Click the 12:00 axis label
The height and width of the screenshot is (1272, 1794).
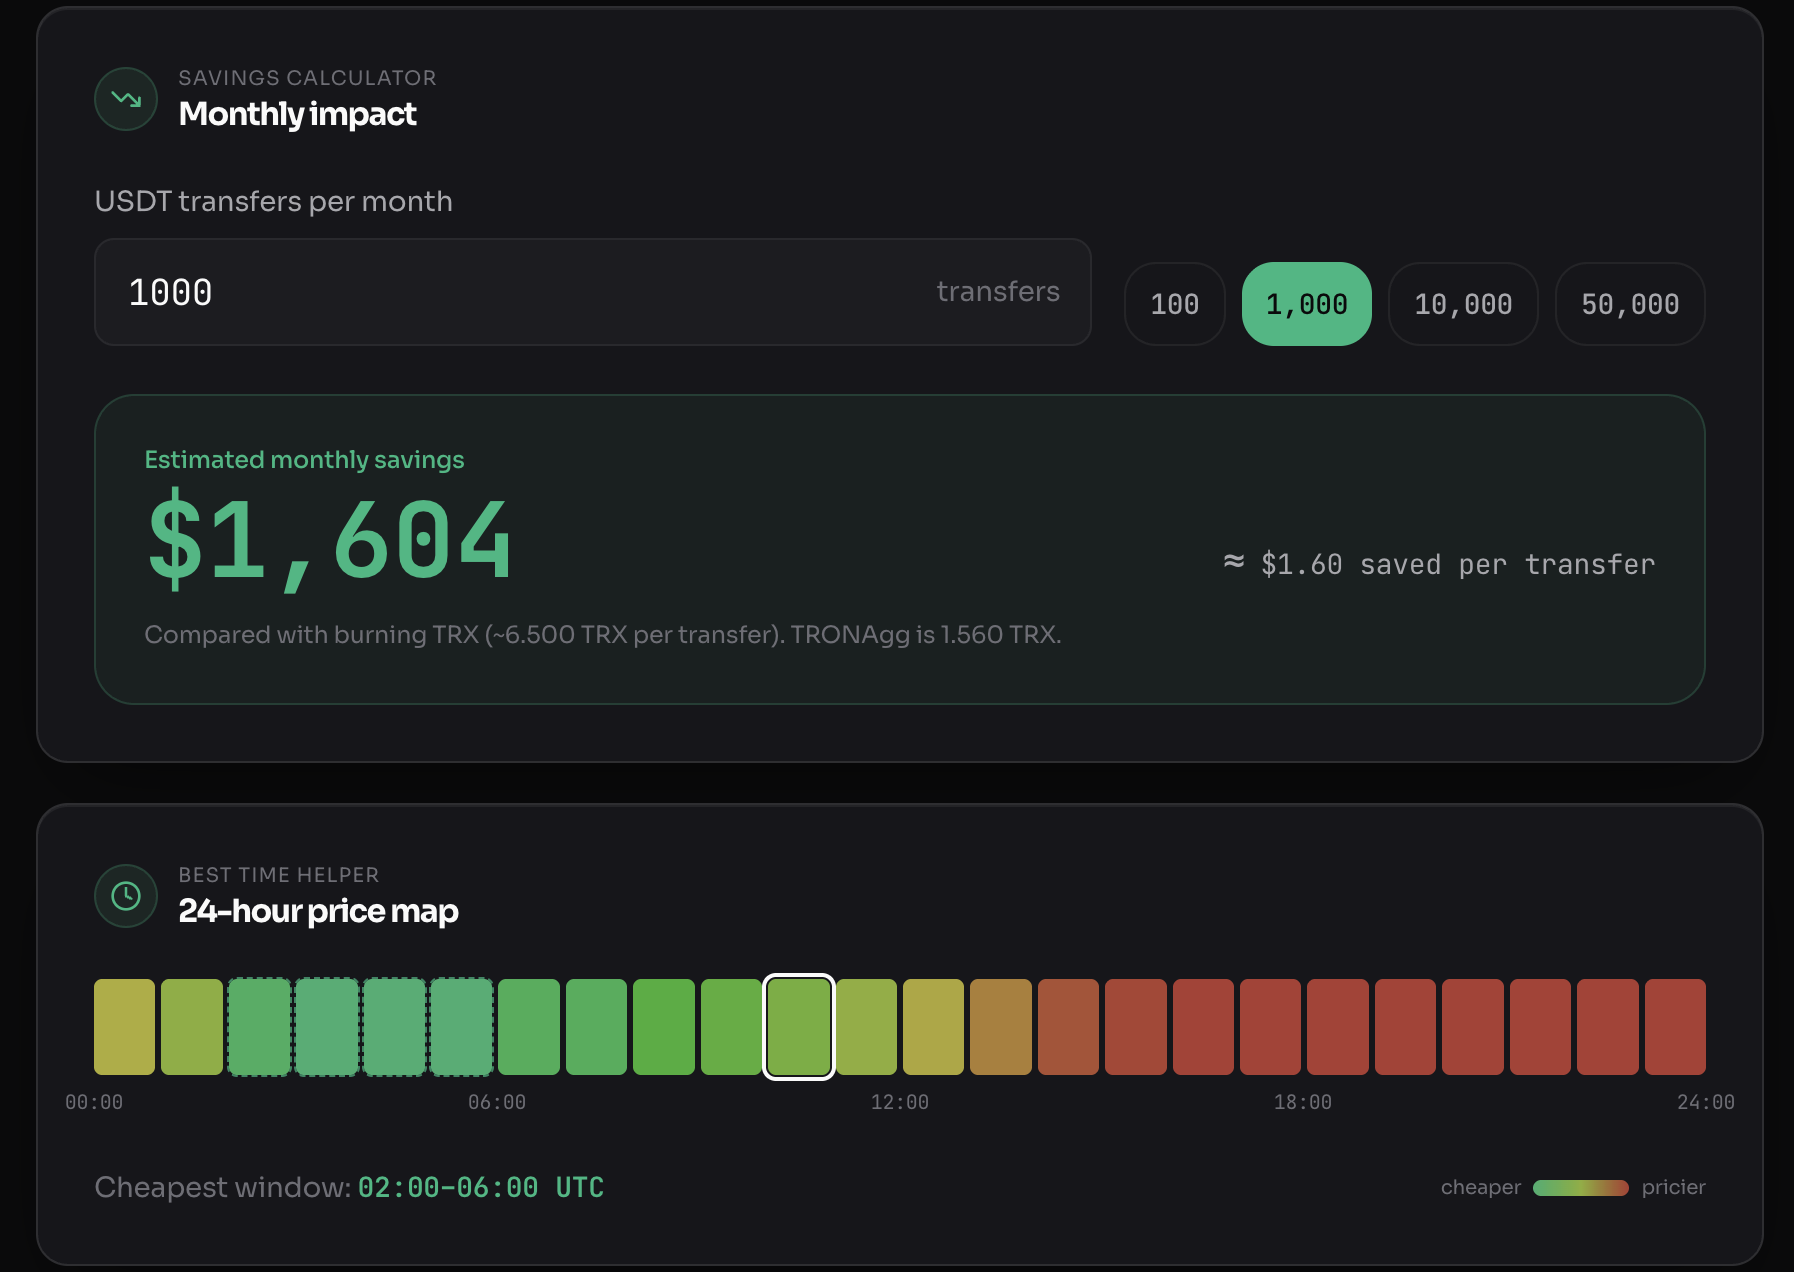pyautogui.click(x=900, y=1102)
